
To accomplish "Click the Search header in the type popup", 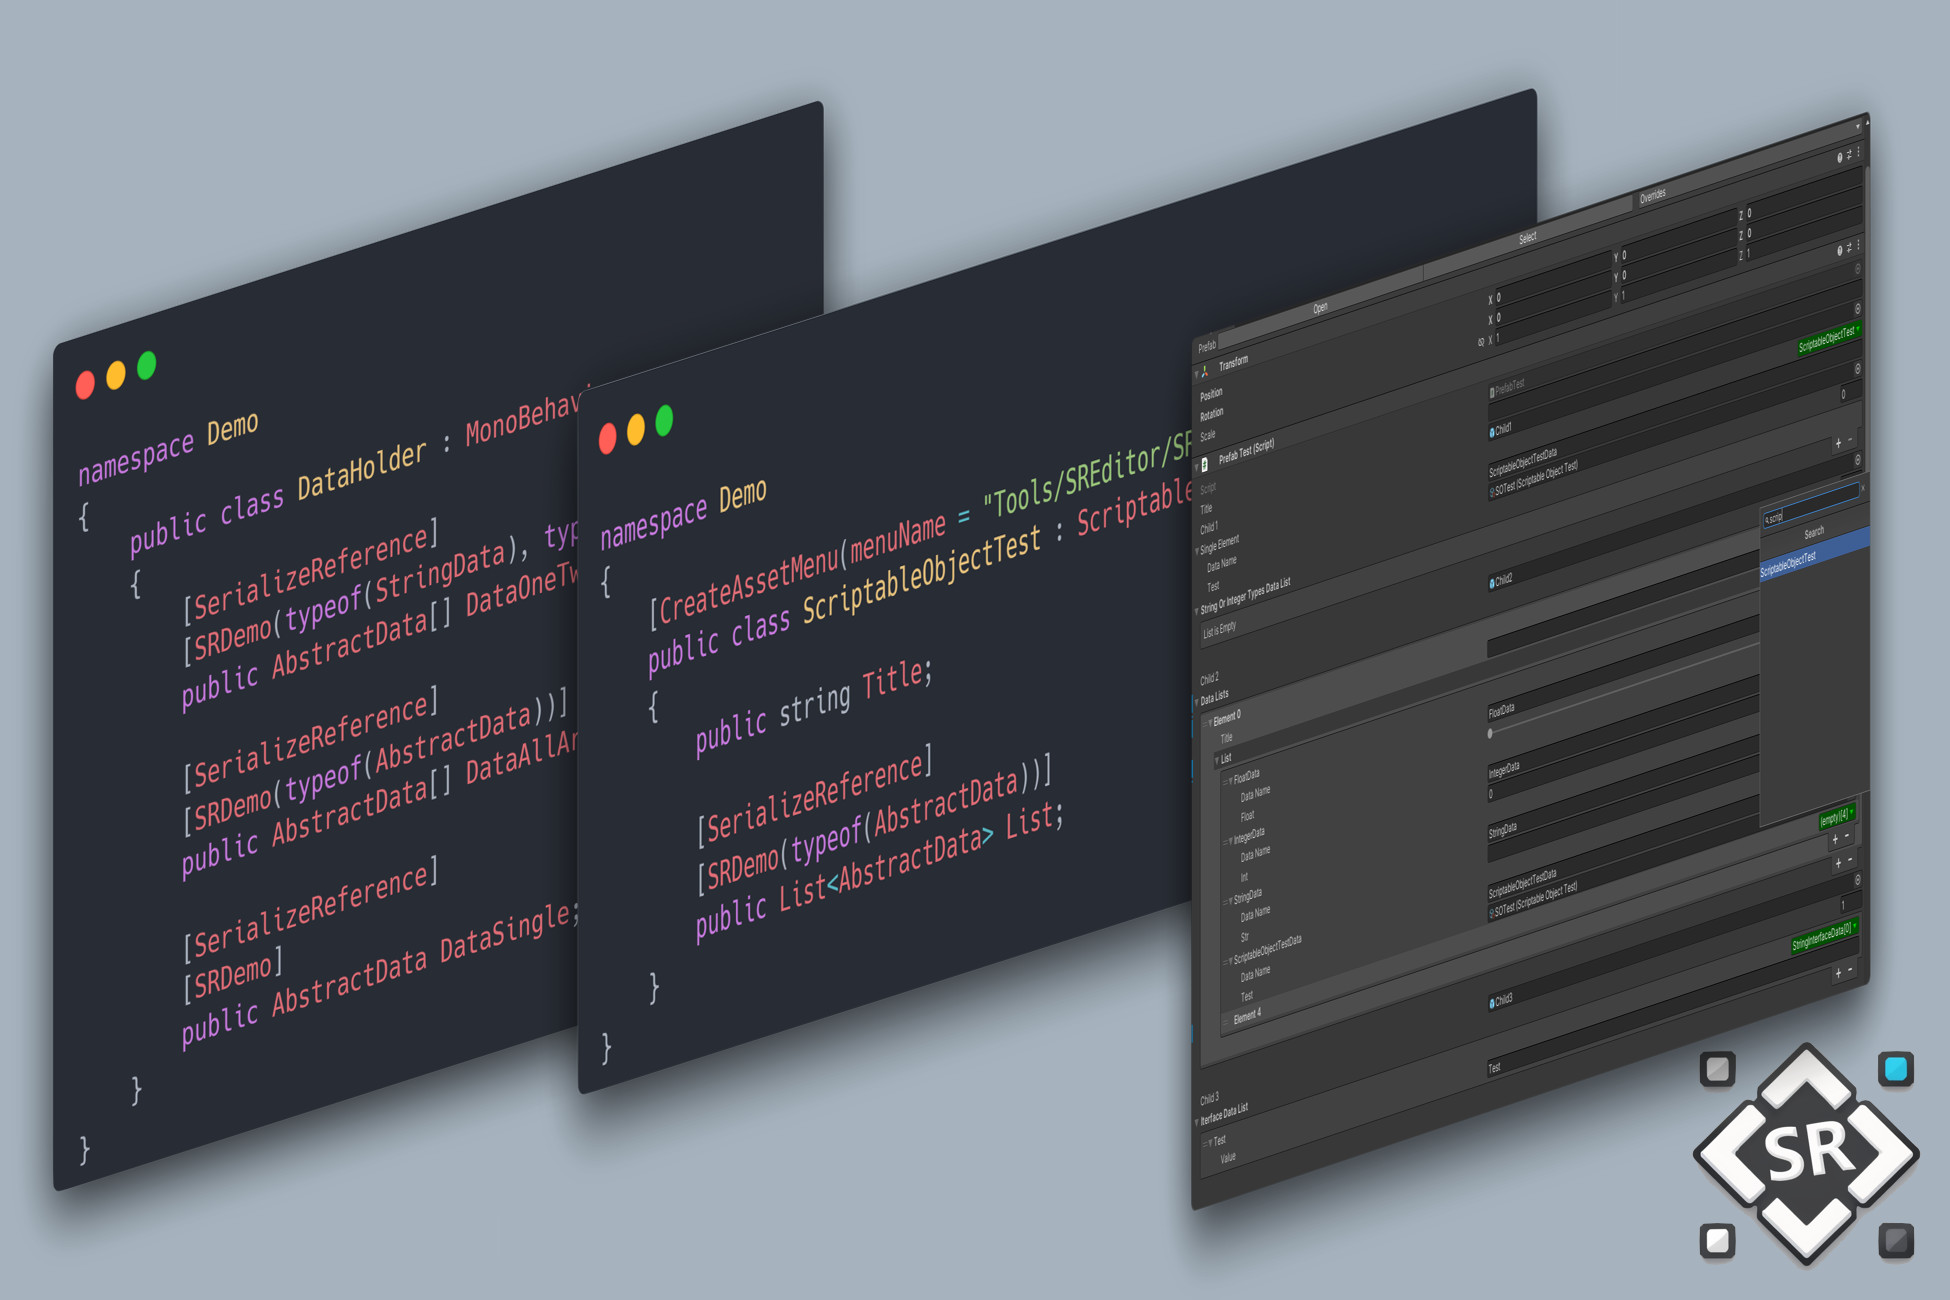I will (x=1814, y=533).
